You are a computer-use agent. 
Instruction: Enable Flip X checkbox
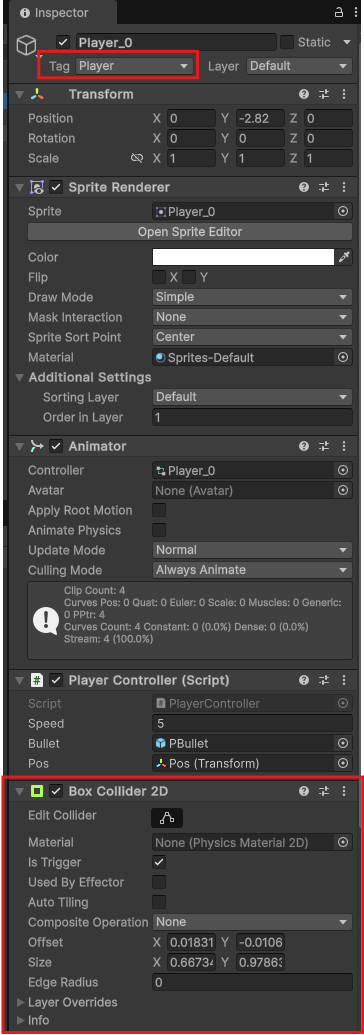click(x=159, y=277)
